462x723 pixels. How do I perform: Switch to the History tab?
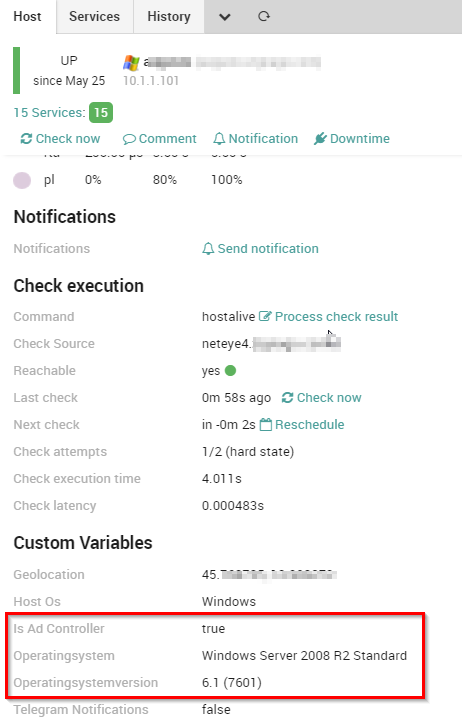click(x=169, y=17)
